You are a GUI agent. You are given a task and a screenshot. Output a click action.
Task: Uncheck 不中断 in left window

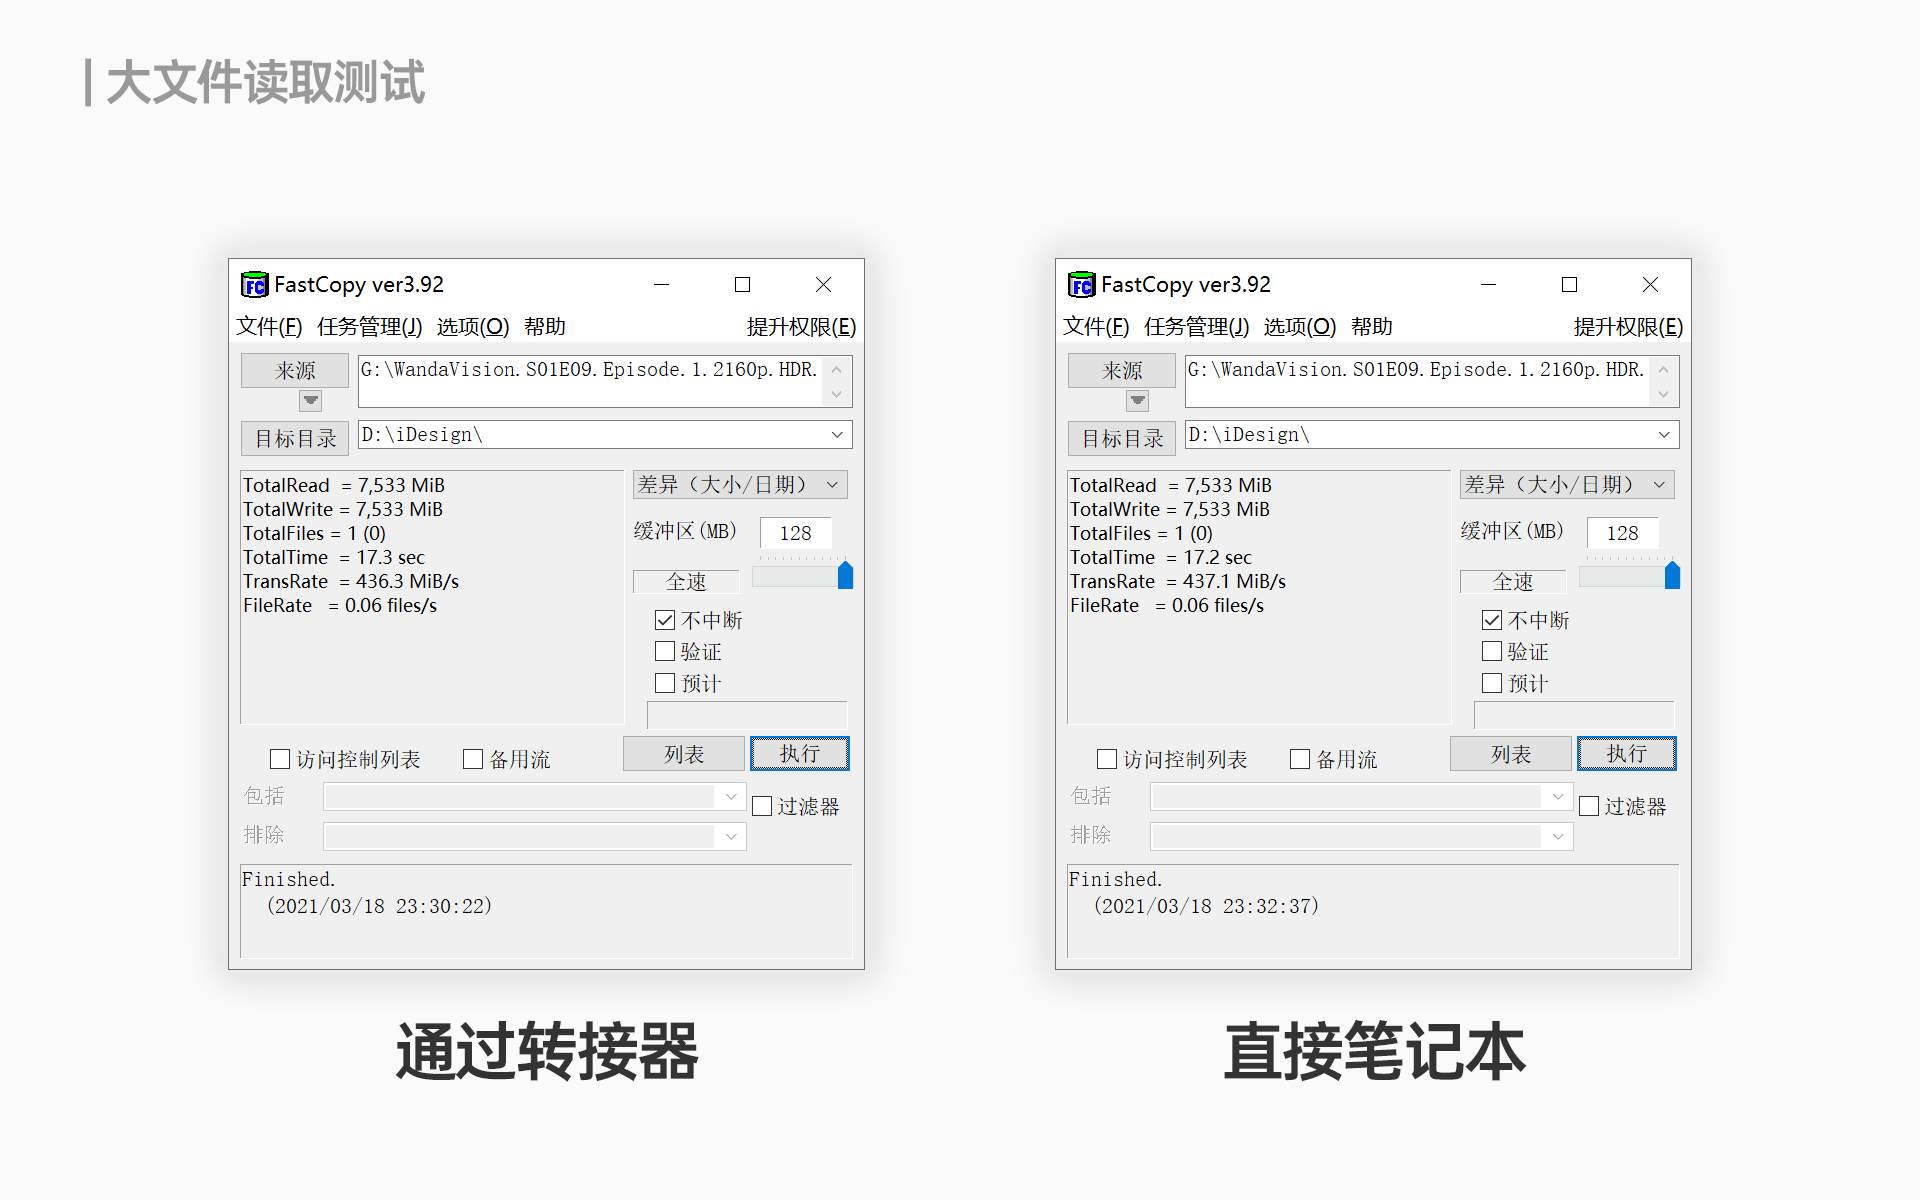665,620
